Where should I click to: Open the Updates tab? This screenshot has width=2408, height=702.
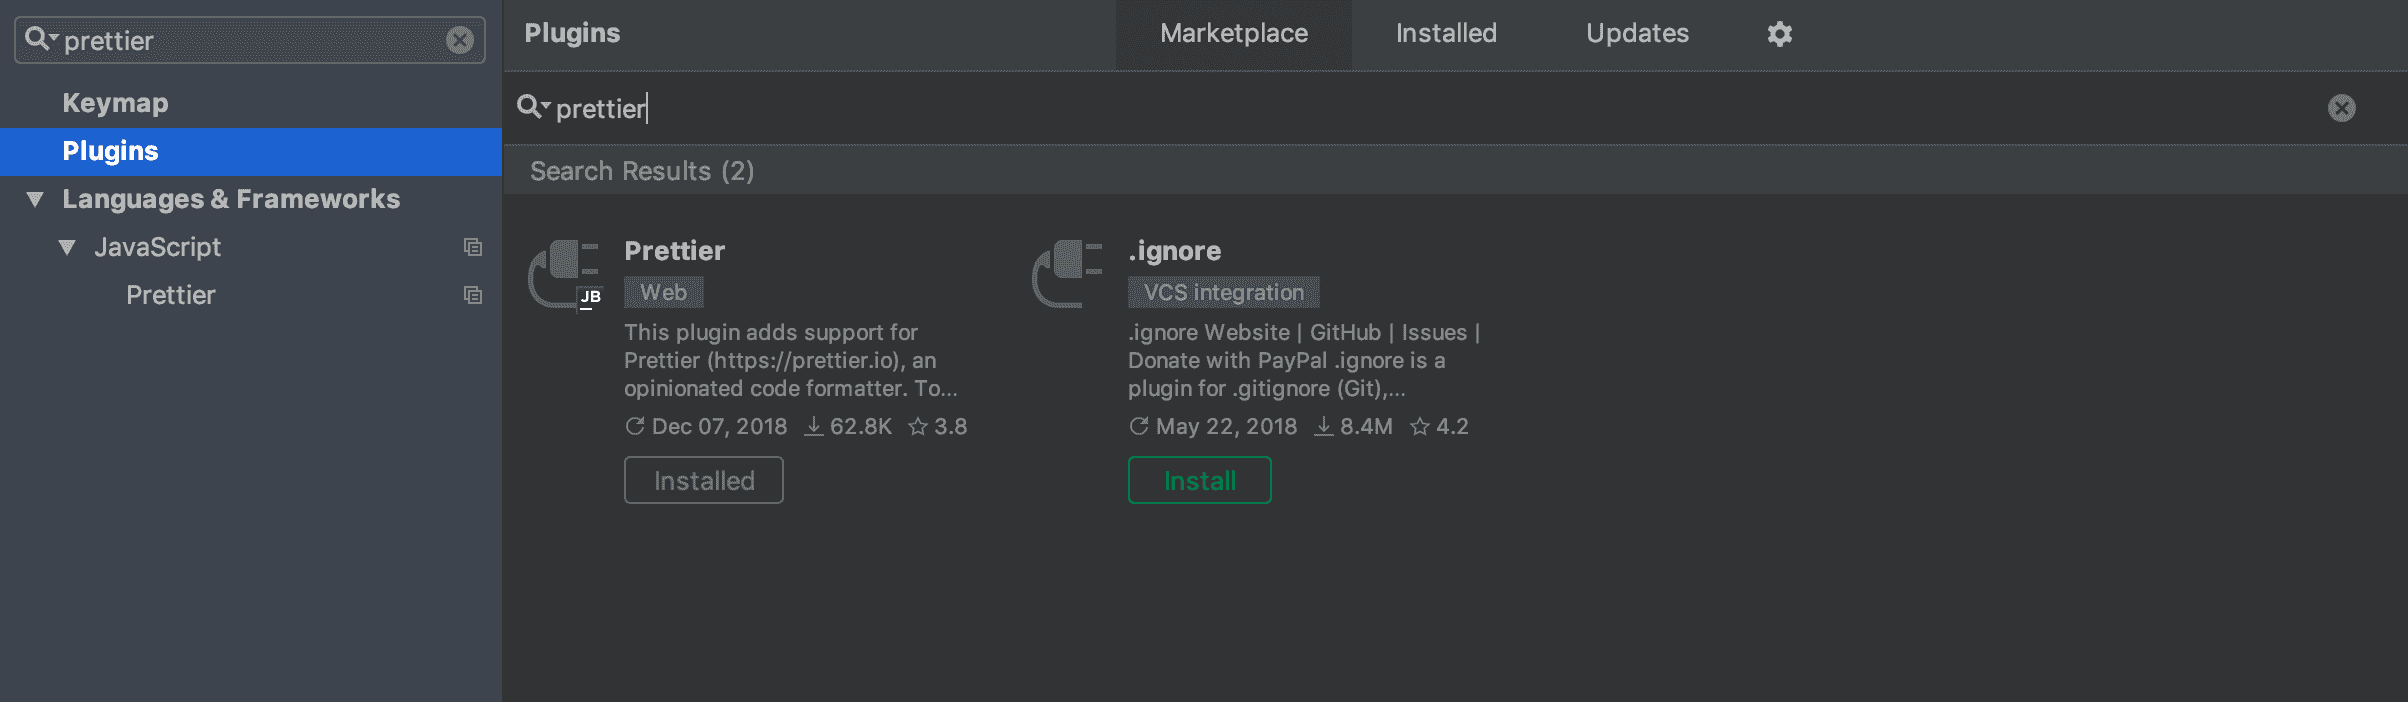pyautogui.click(x=1636, y=34)
